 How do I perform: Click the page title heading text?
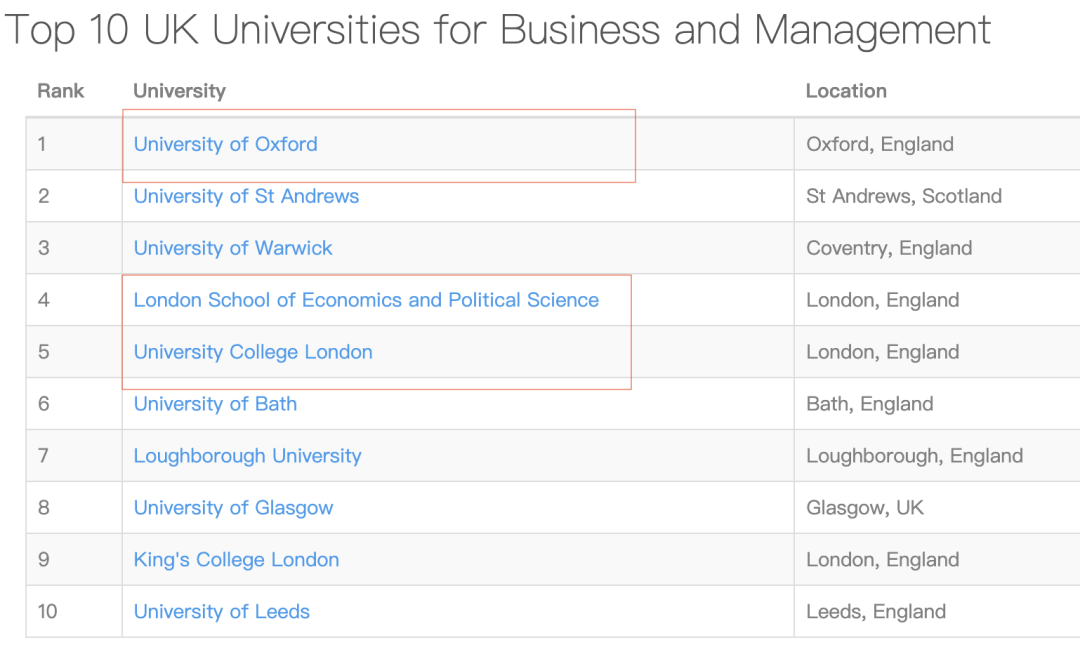point(497,30)
